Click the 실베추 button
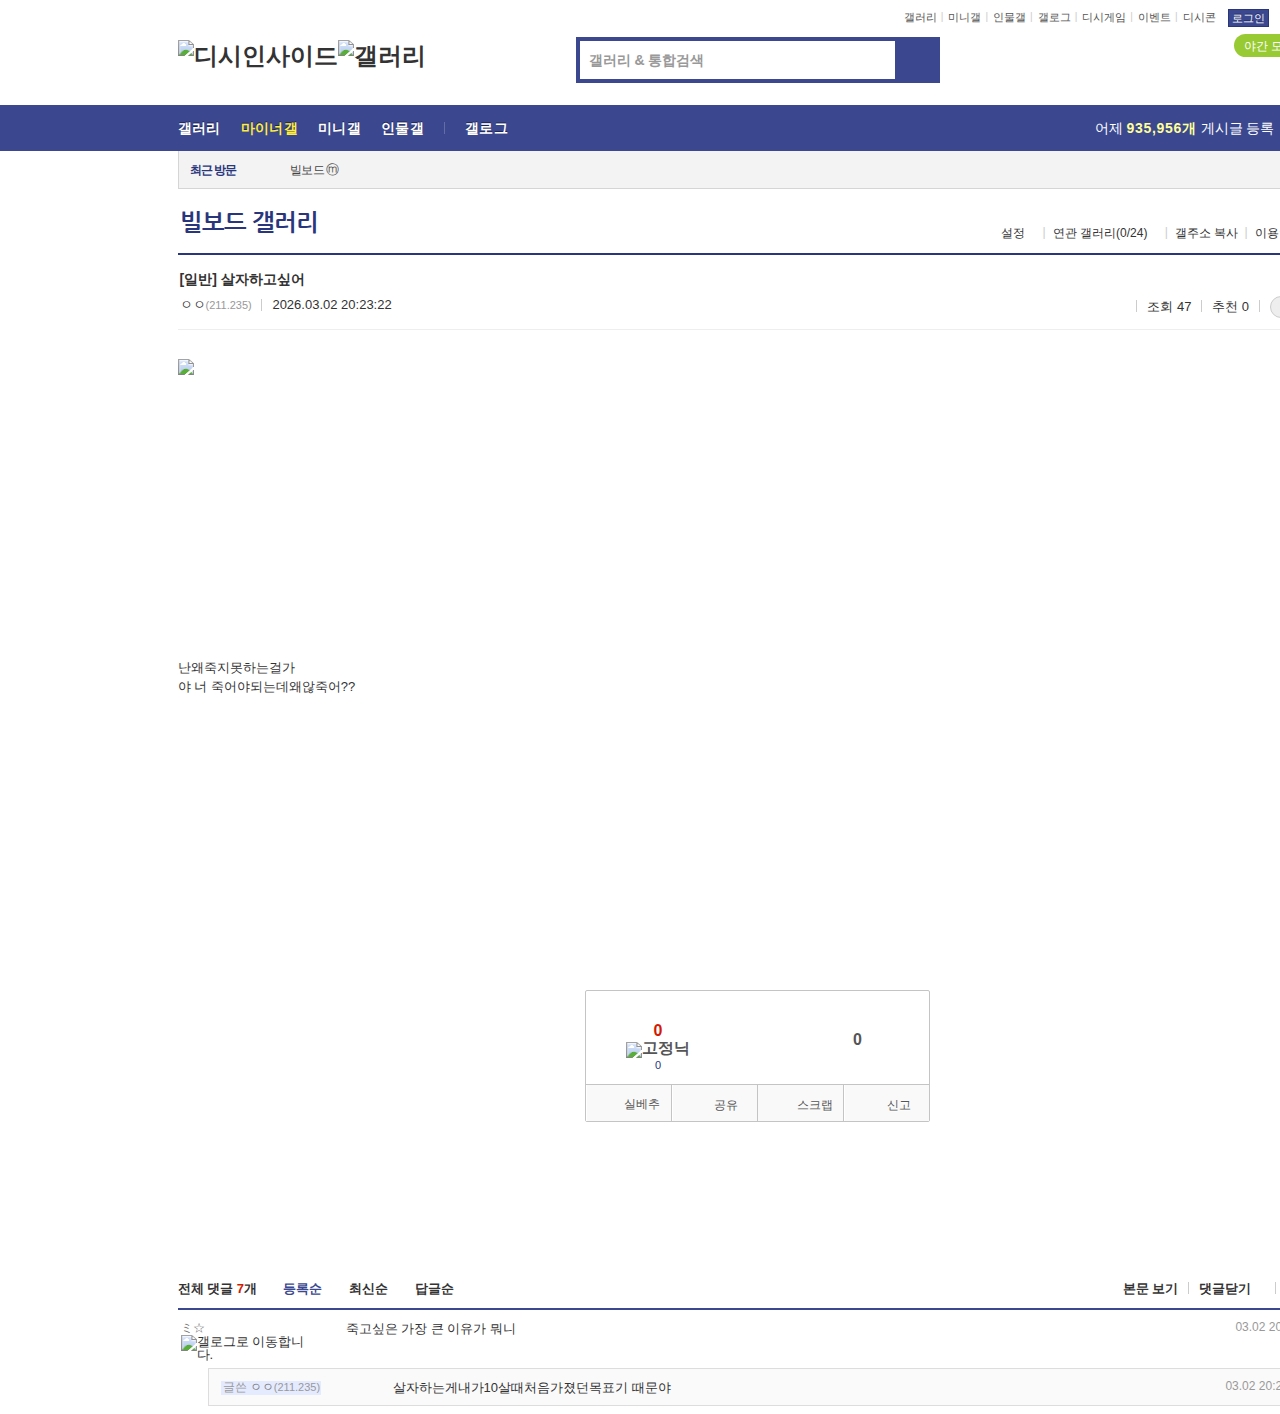This screenshot has width=1280, height=1414. pyautogui.click(x=629, y=1103)
